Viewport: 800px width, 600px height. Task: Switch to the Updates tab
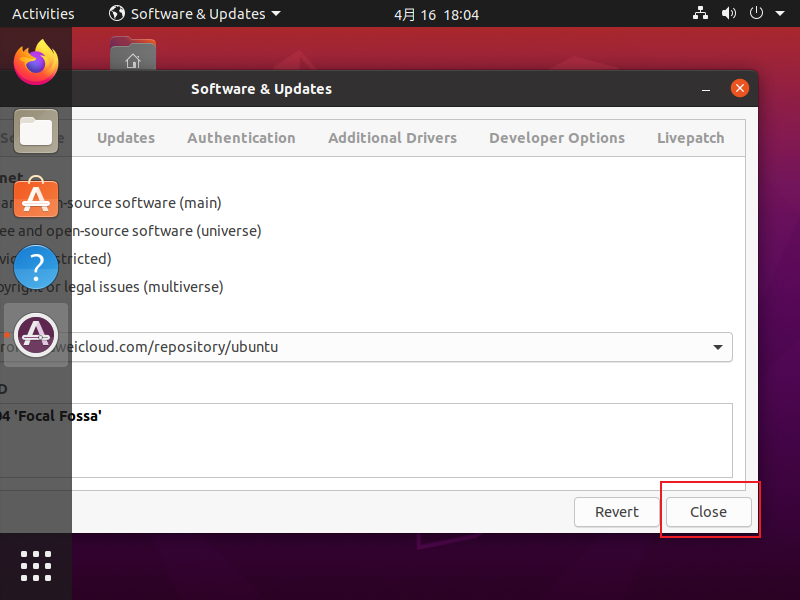[x=126, y=138]
